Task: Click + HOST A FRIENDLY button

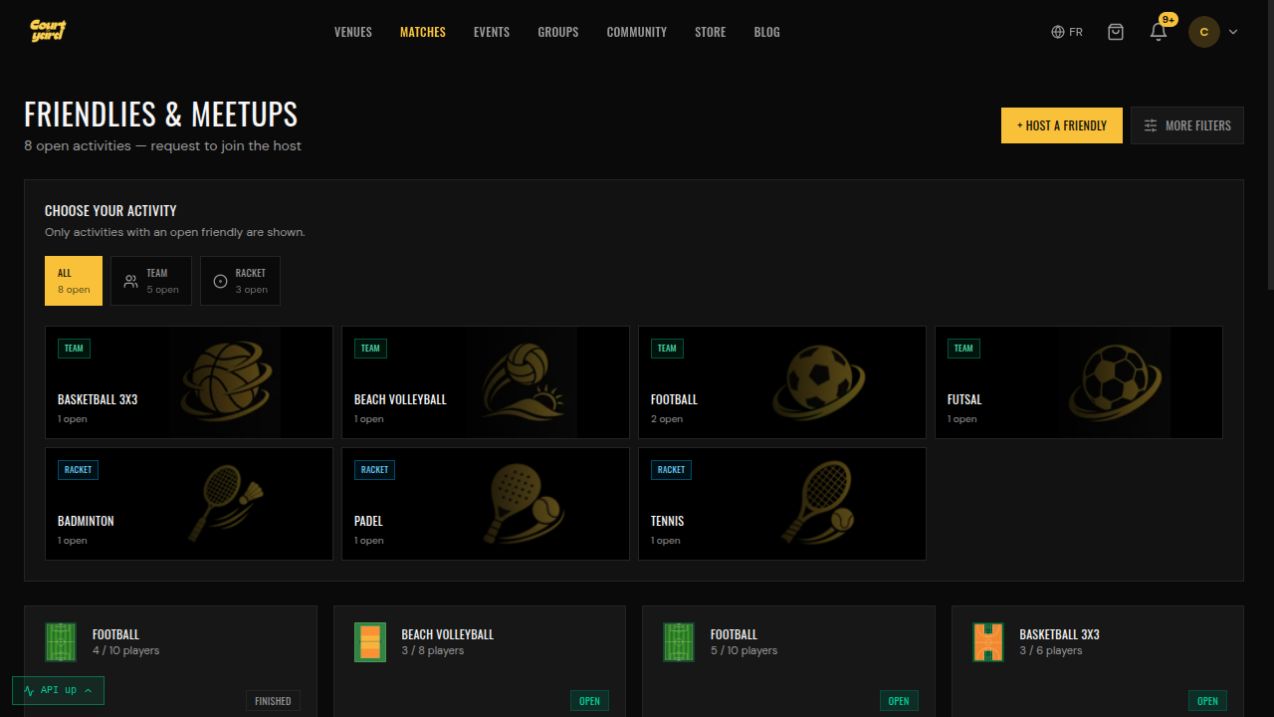Action: coord(1062,125)
